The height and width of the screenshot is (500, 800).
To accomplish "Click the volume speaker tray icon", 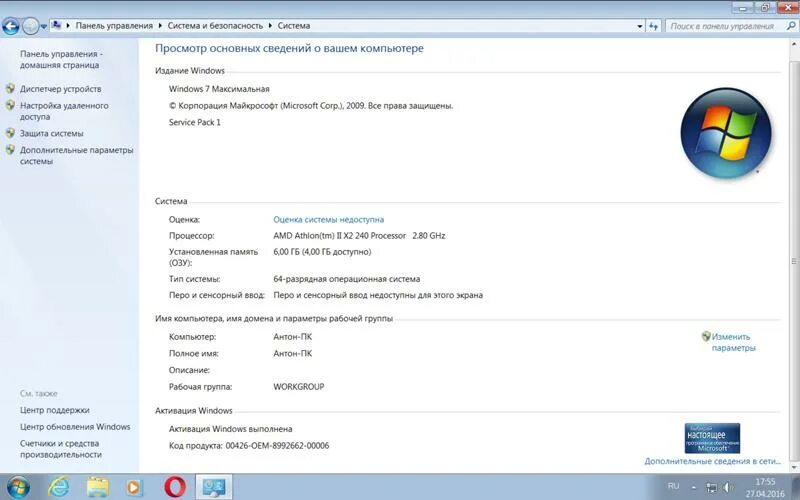I will tap(728, 488).
